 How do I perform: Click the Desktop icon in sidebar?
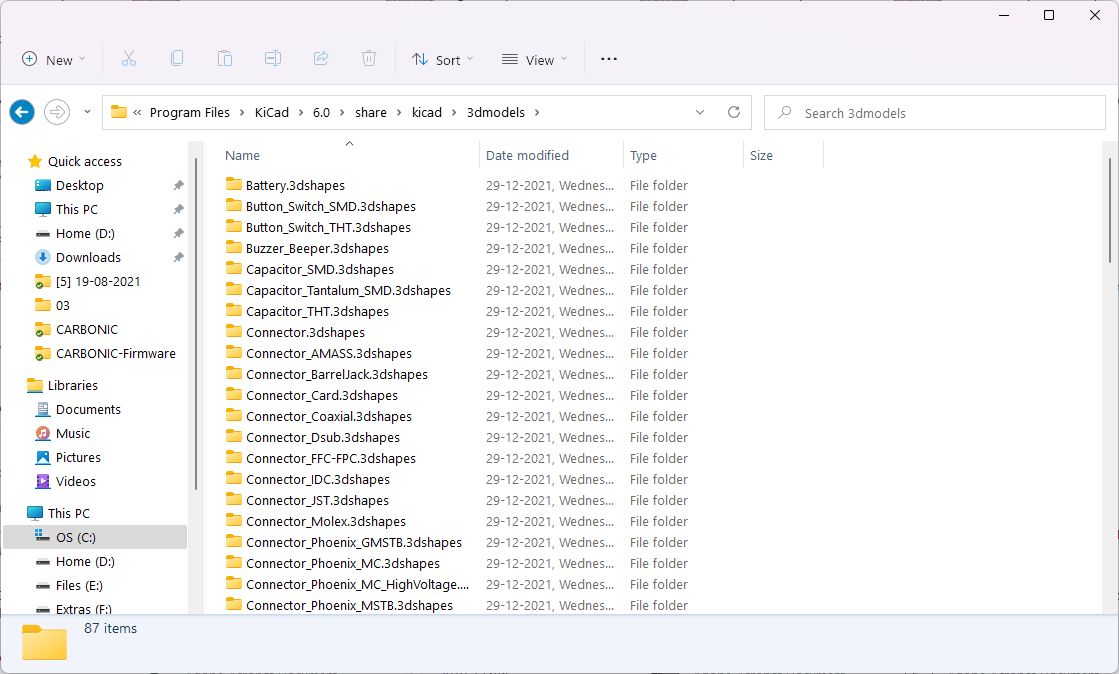(x=43, y=185)
